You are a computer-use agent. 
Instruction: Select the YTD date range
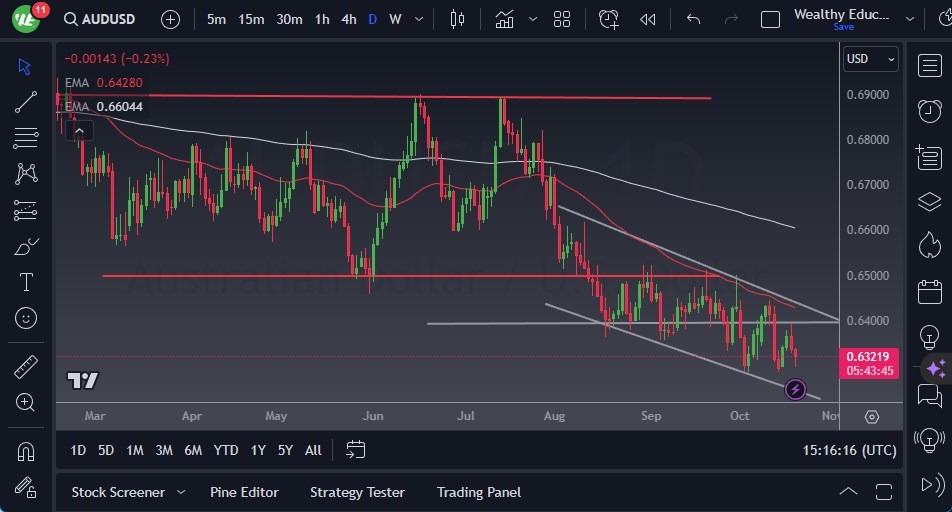[x=226, y=450]
